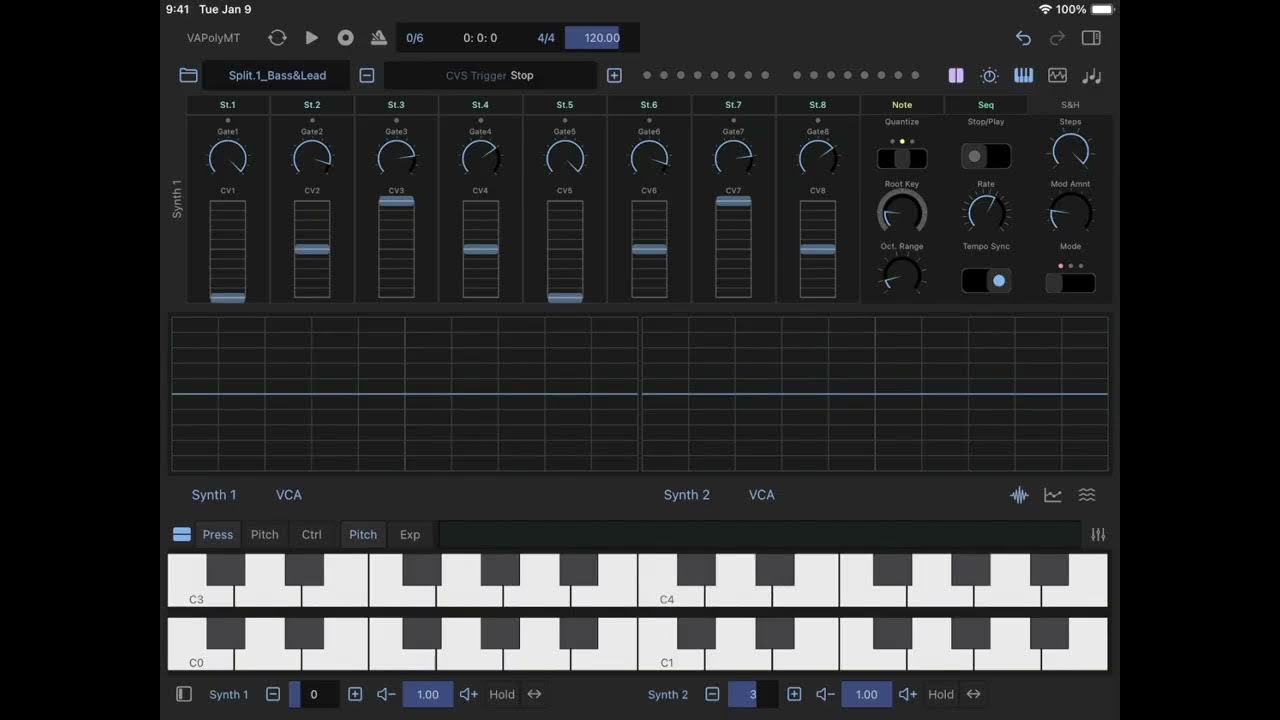Raise Synth 1 volume speaker icon

tap(469, 694)
